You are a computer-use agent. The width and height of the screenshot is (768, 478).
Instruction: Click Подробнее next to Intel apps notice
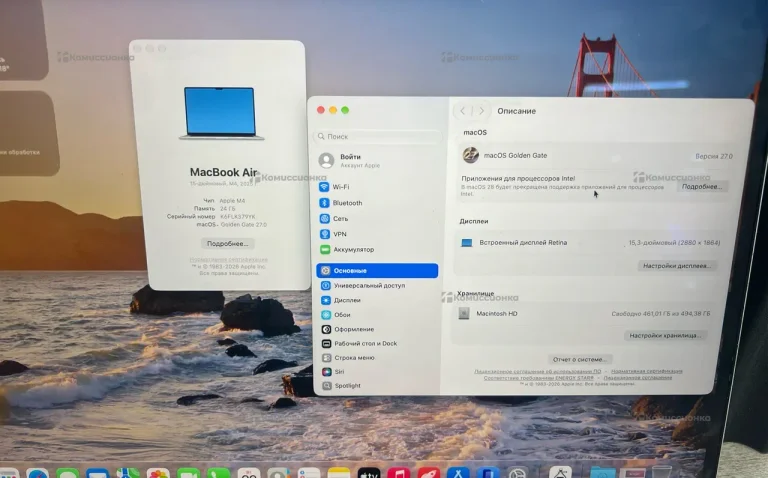[x=702, y=187]
